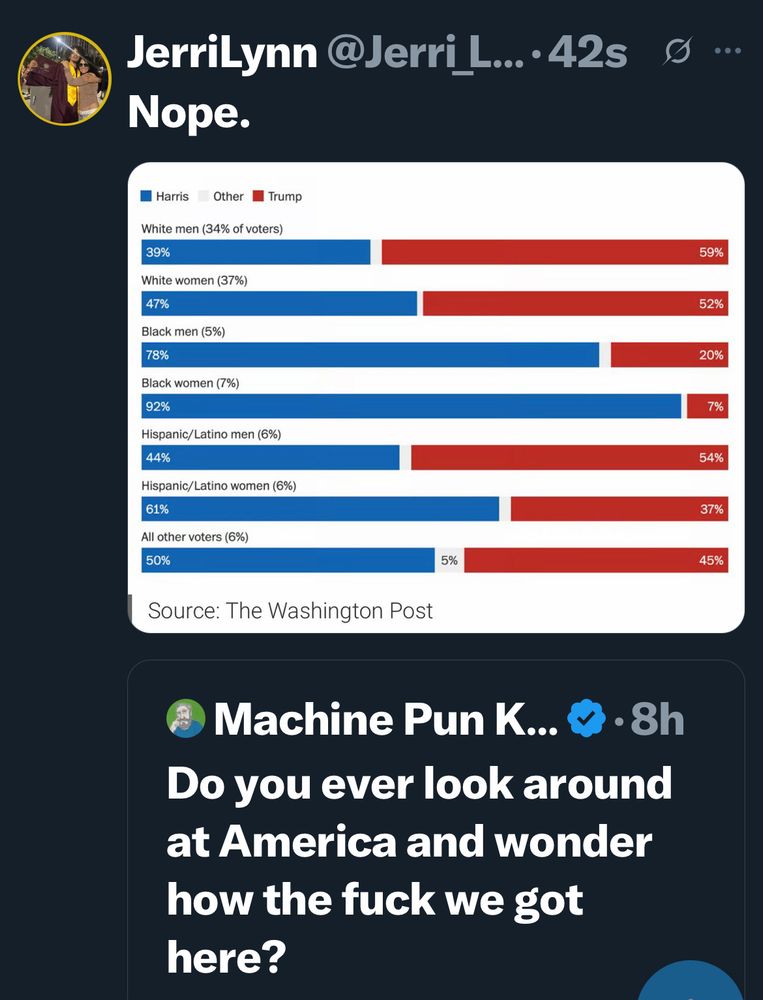The width and height of the screenshot is (763, 1000).
Task: Open the quoted tweet text
Action: (x=419, y=869)
